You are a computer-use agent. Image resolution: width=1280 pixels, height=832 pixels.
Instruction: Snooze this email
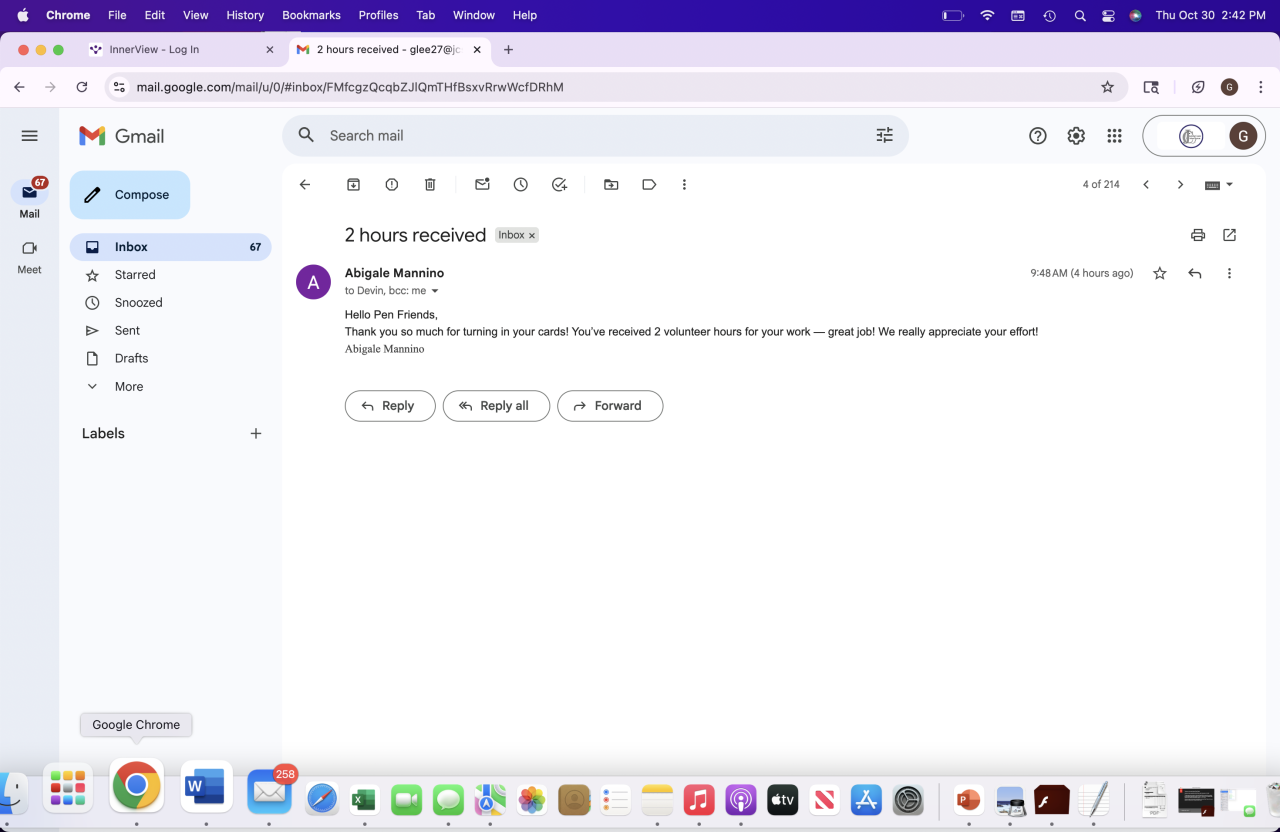tap(521, 185)
